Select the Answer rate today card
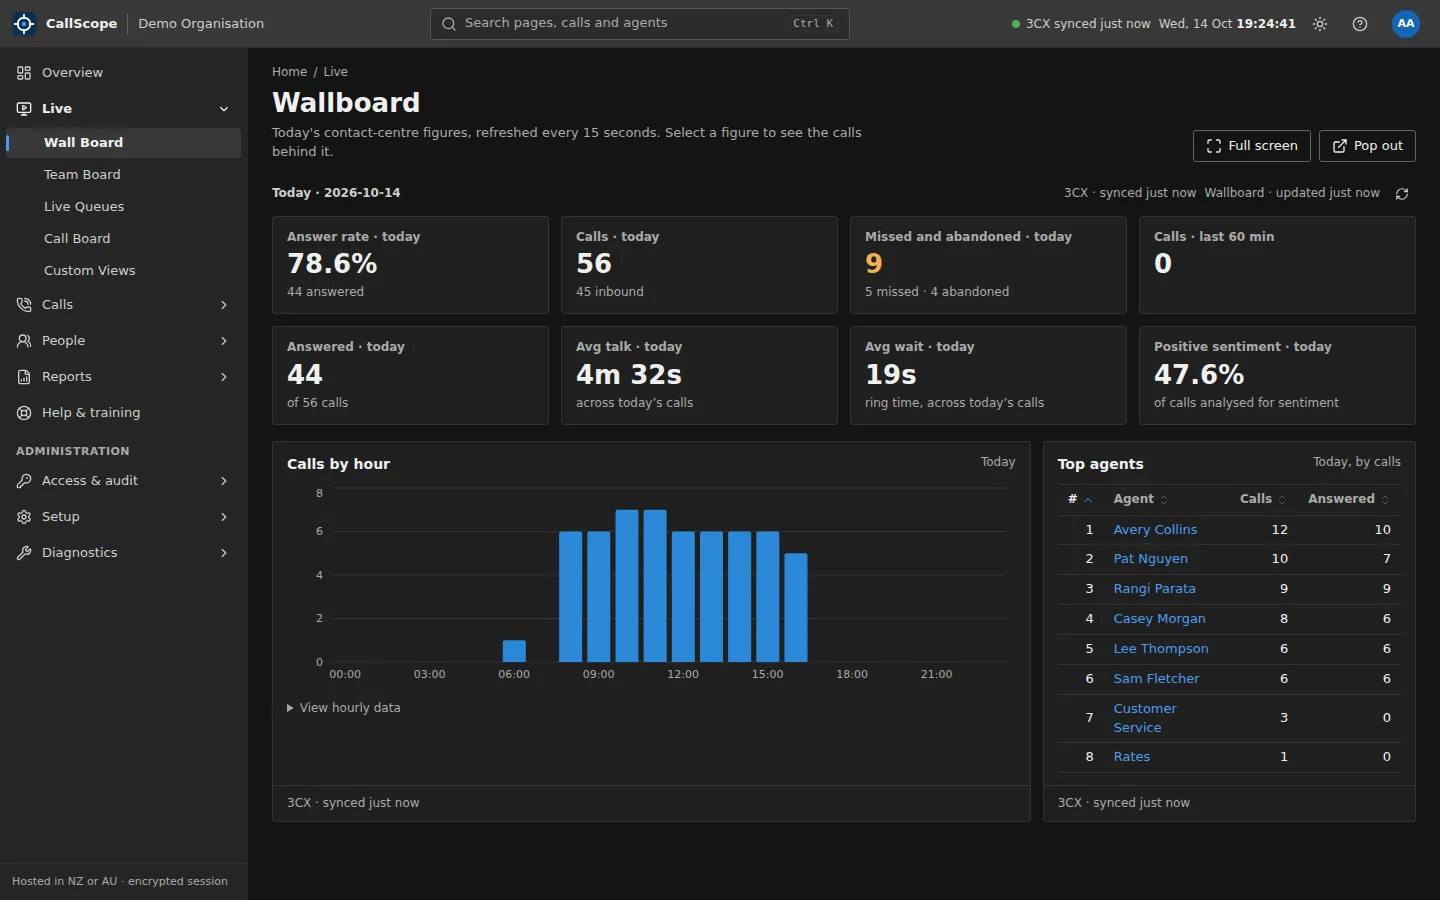 coord(410,265)
